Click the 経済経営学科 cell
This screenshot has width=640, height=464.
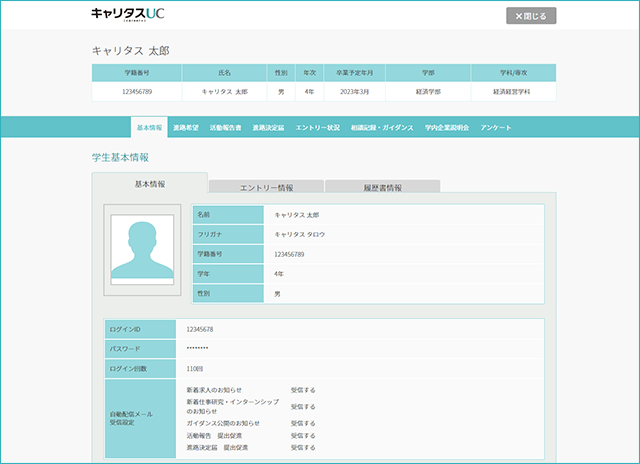tap(511, 92)
